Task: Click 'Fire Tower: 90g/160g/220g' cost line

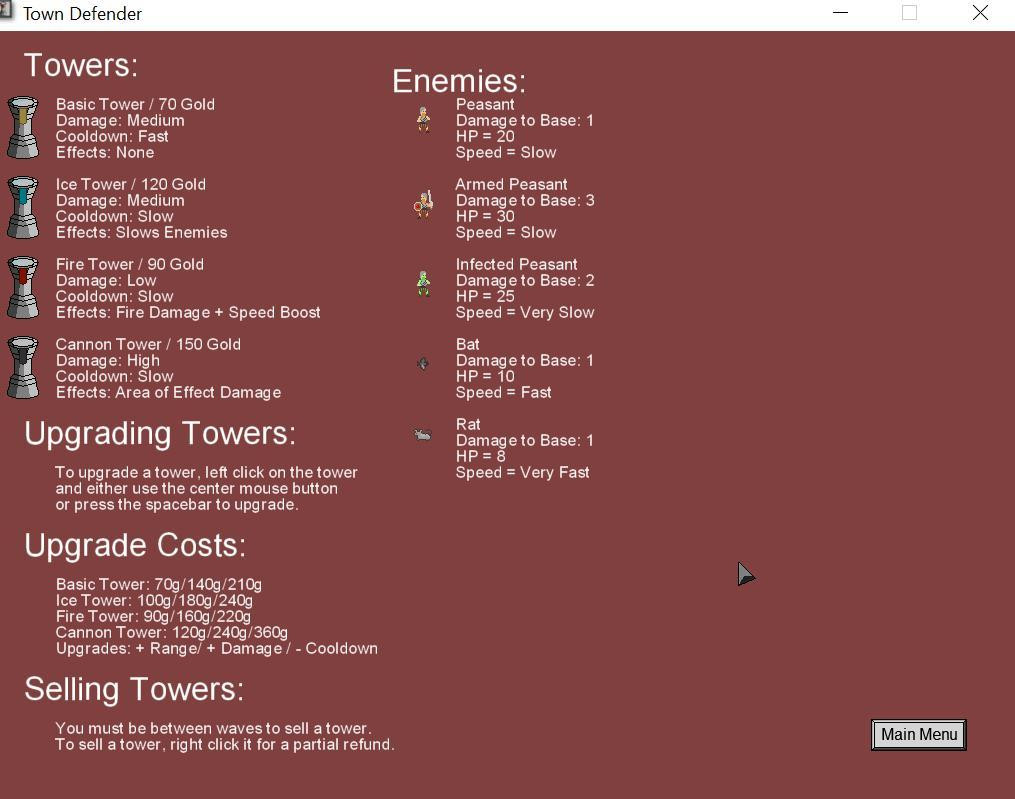Action: click(153, 616)
